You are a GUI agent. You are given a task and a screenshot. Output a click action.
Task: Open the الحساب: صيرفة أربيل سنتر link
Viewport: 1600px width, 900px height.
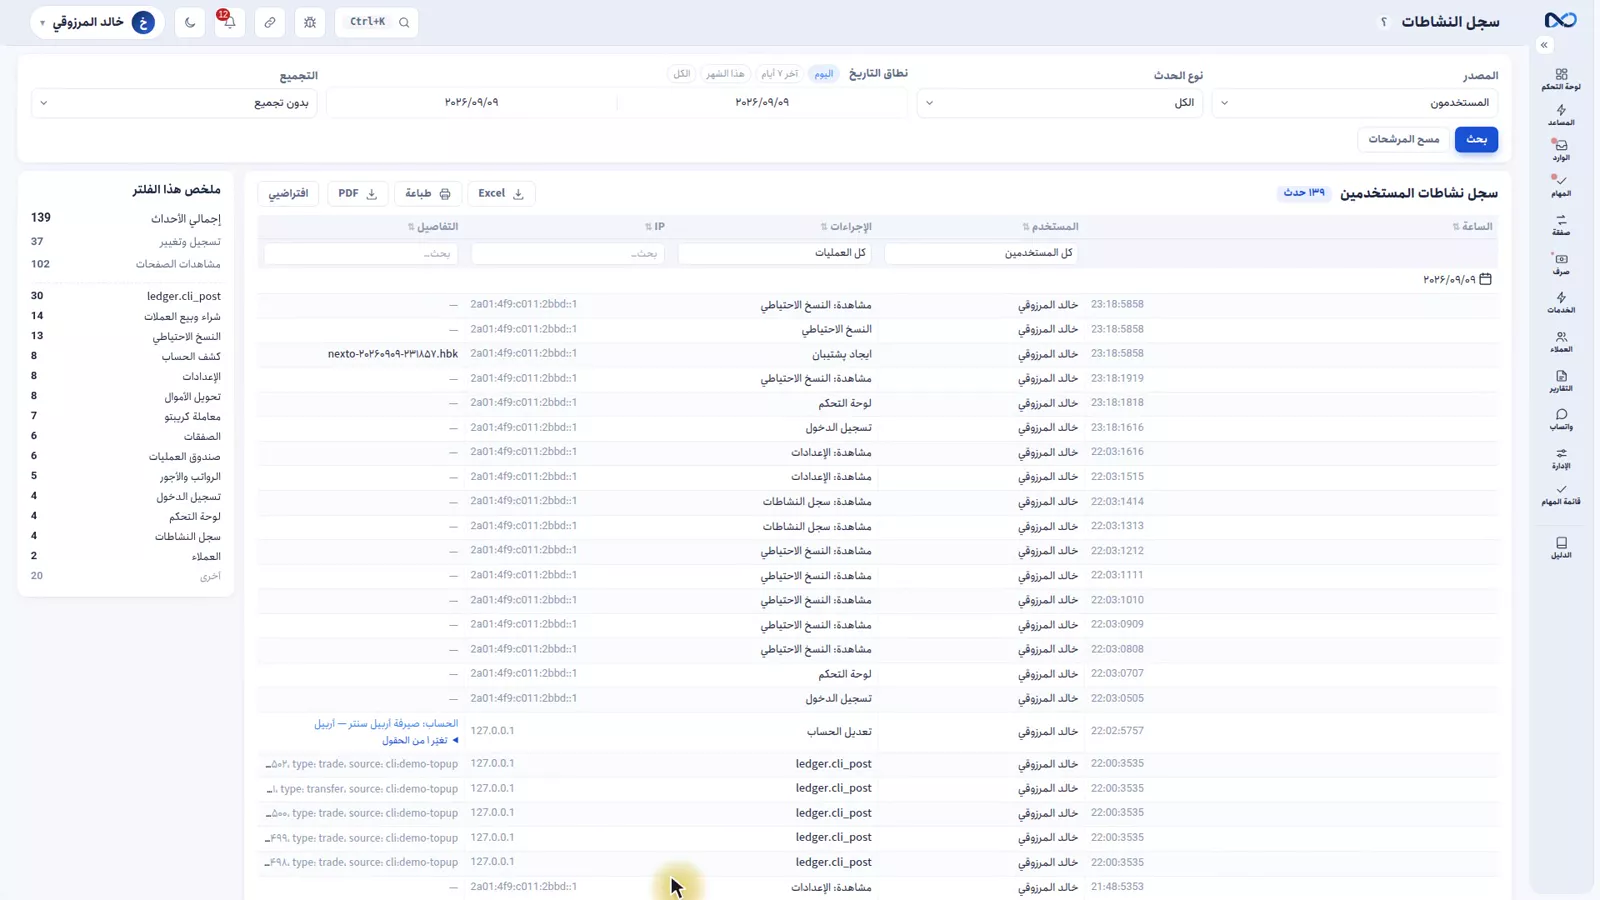[386, 723]
